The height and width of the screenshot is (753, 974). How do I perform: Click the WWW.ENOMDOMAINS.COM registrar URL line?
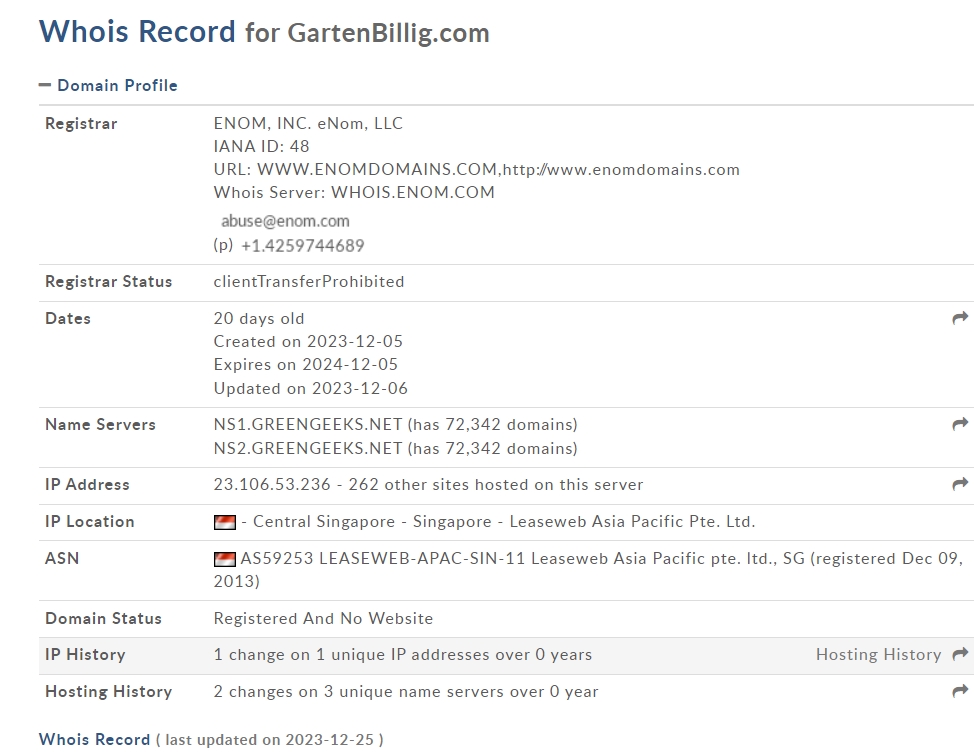(x=476, y=170)
